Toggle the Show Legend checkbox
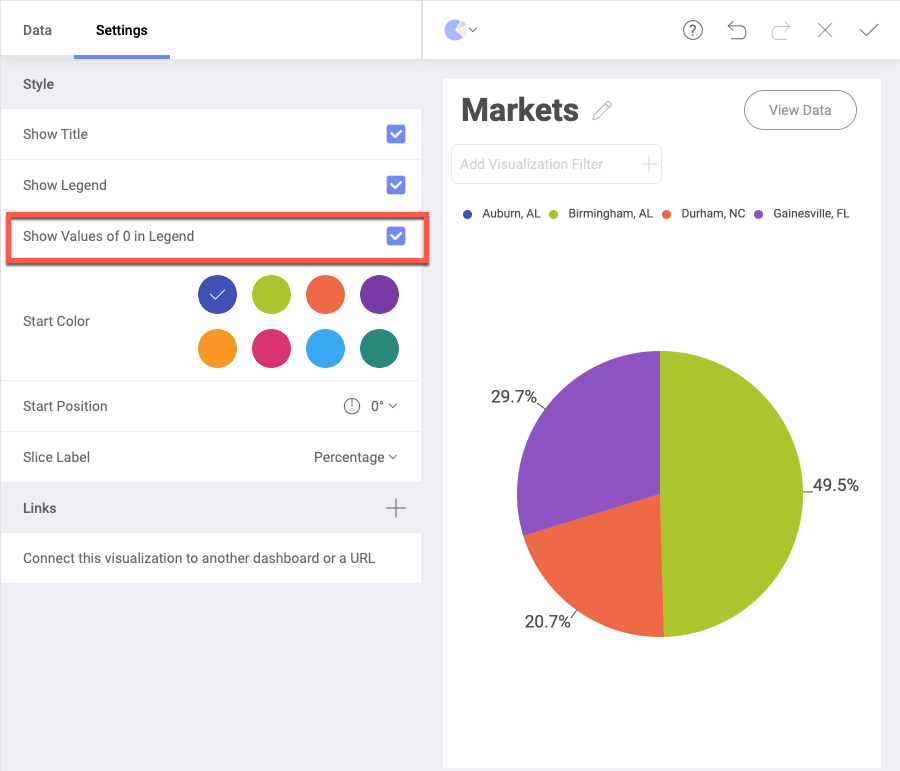The width and height of the screenshot is (900, 771). 396,185
